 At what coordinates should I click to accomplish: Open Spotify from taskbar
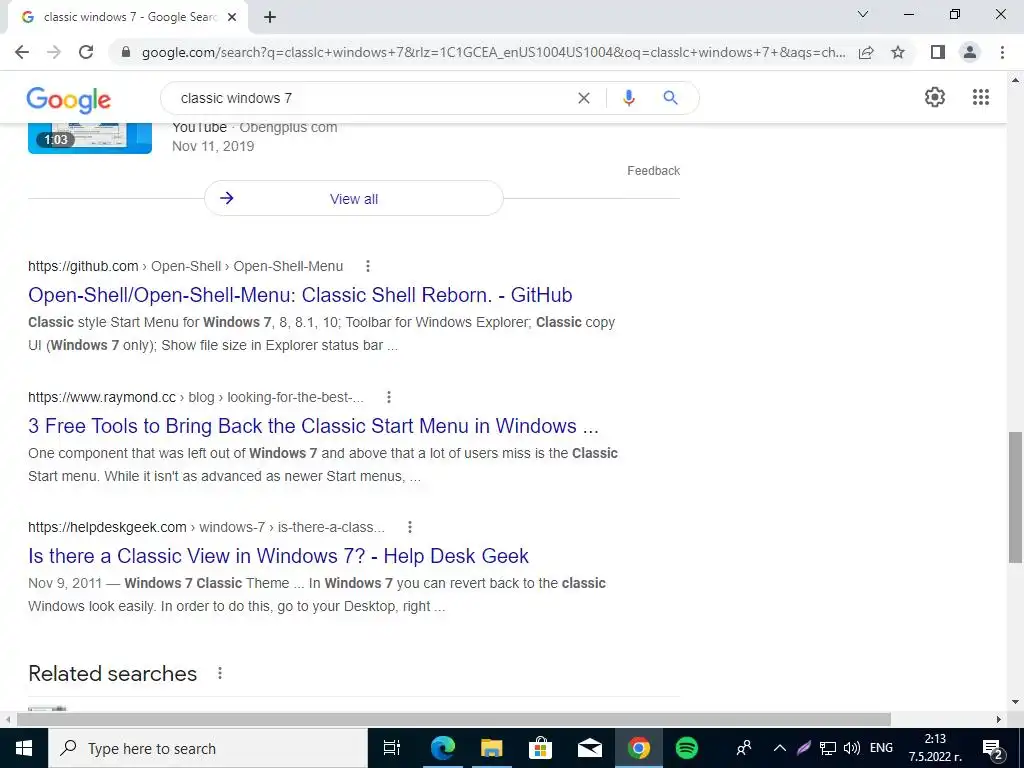click(x=686, y=748)
